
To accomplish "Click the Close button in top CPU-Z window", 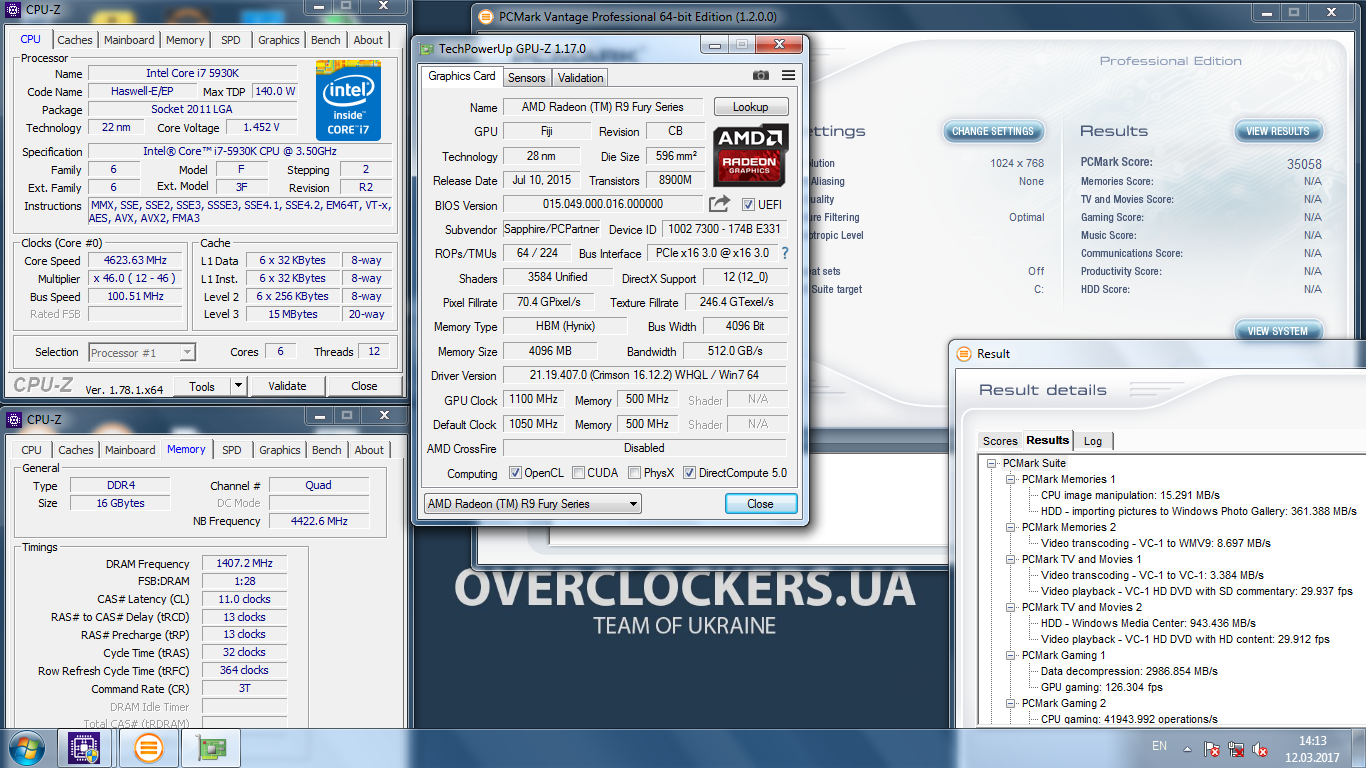I will point(364,386).
